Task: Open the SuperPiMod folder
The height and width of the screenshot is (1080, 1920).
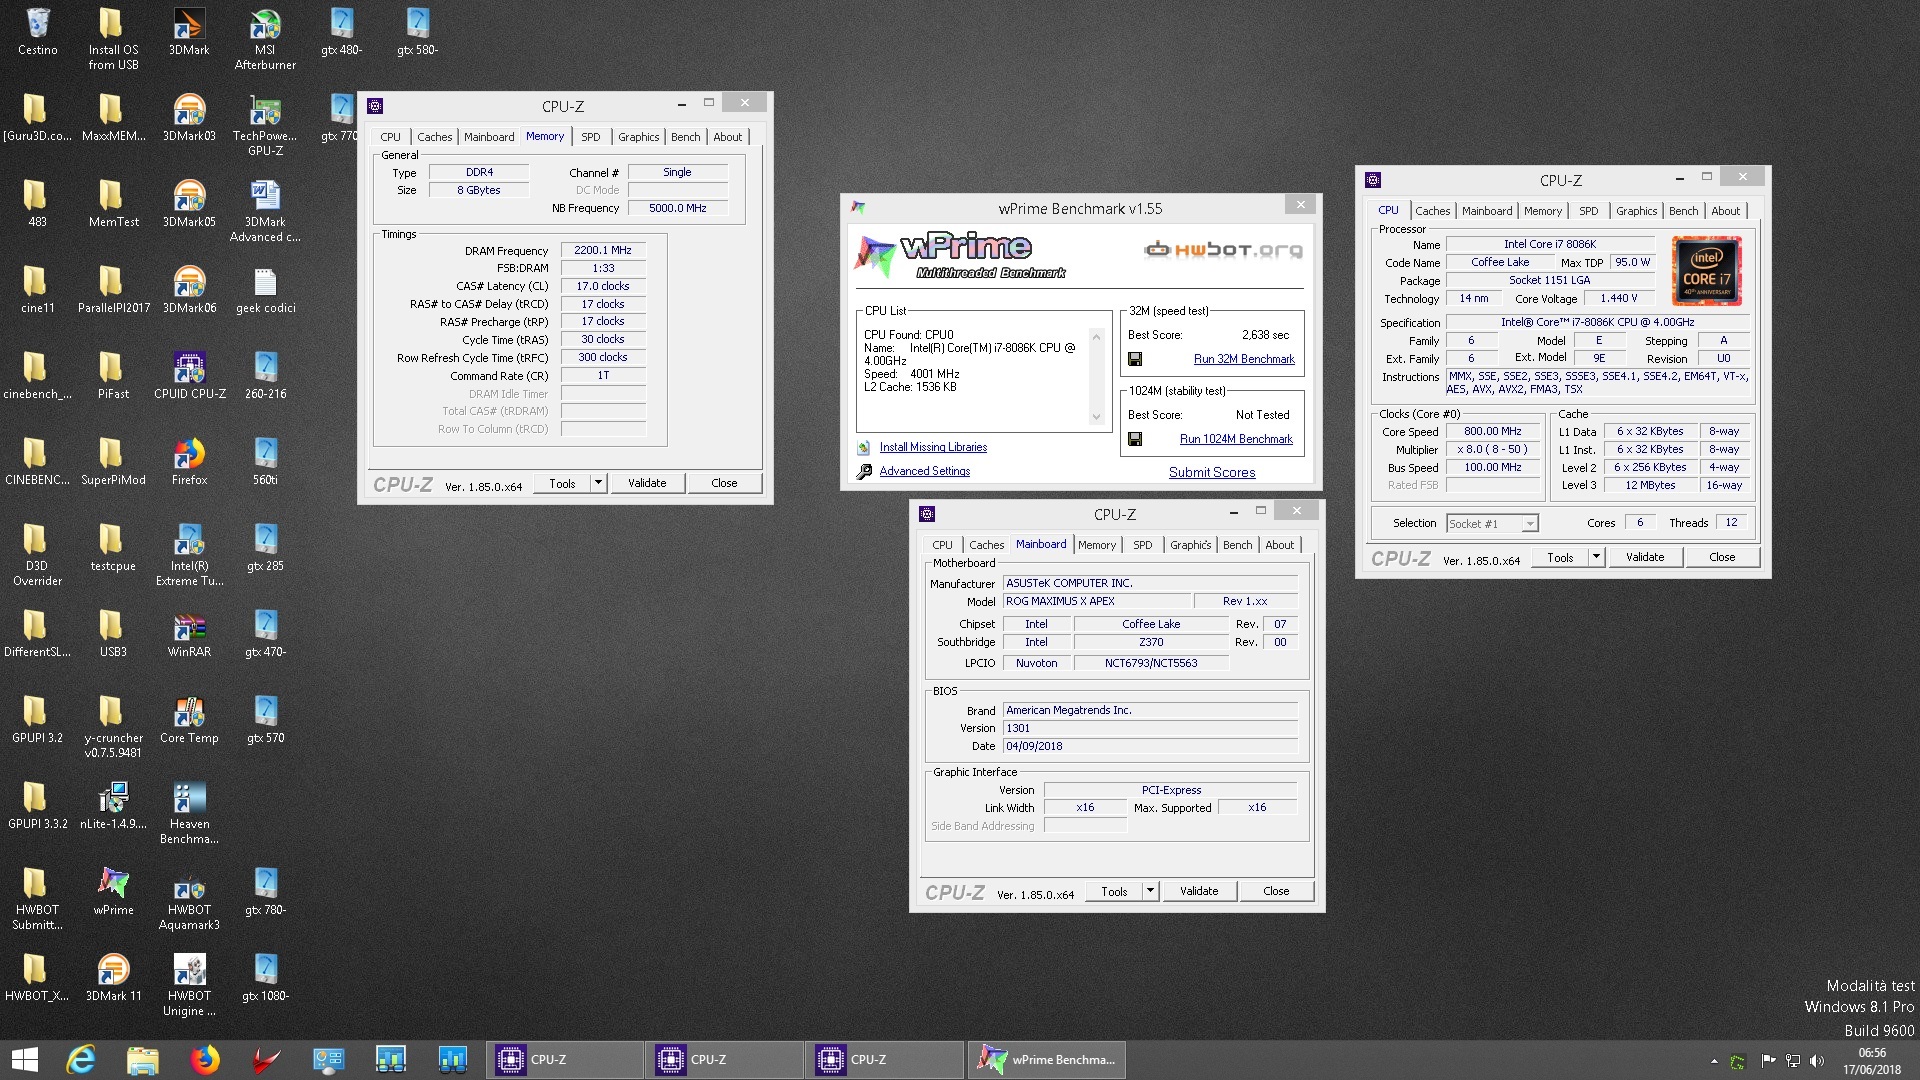Action: coord(113,461)
